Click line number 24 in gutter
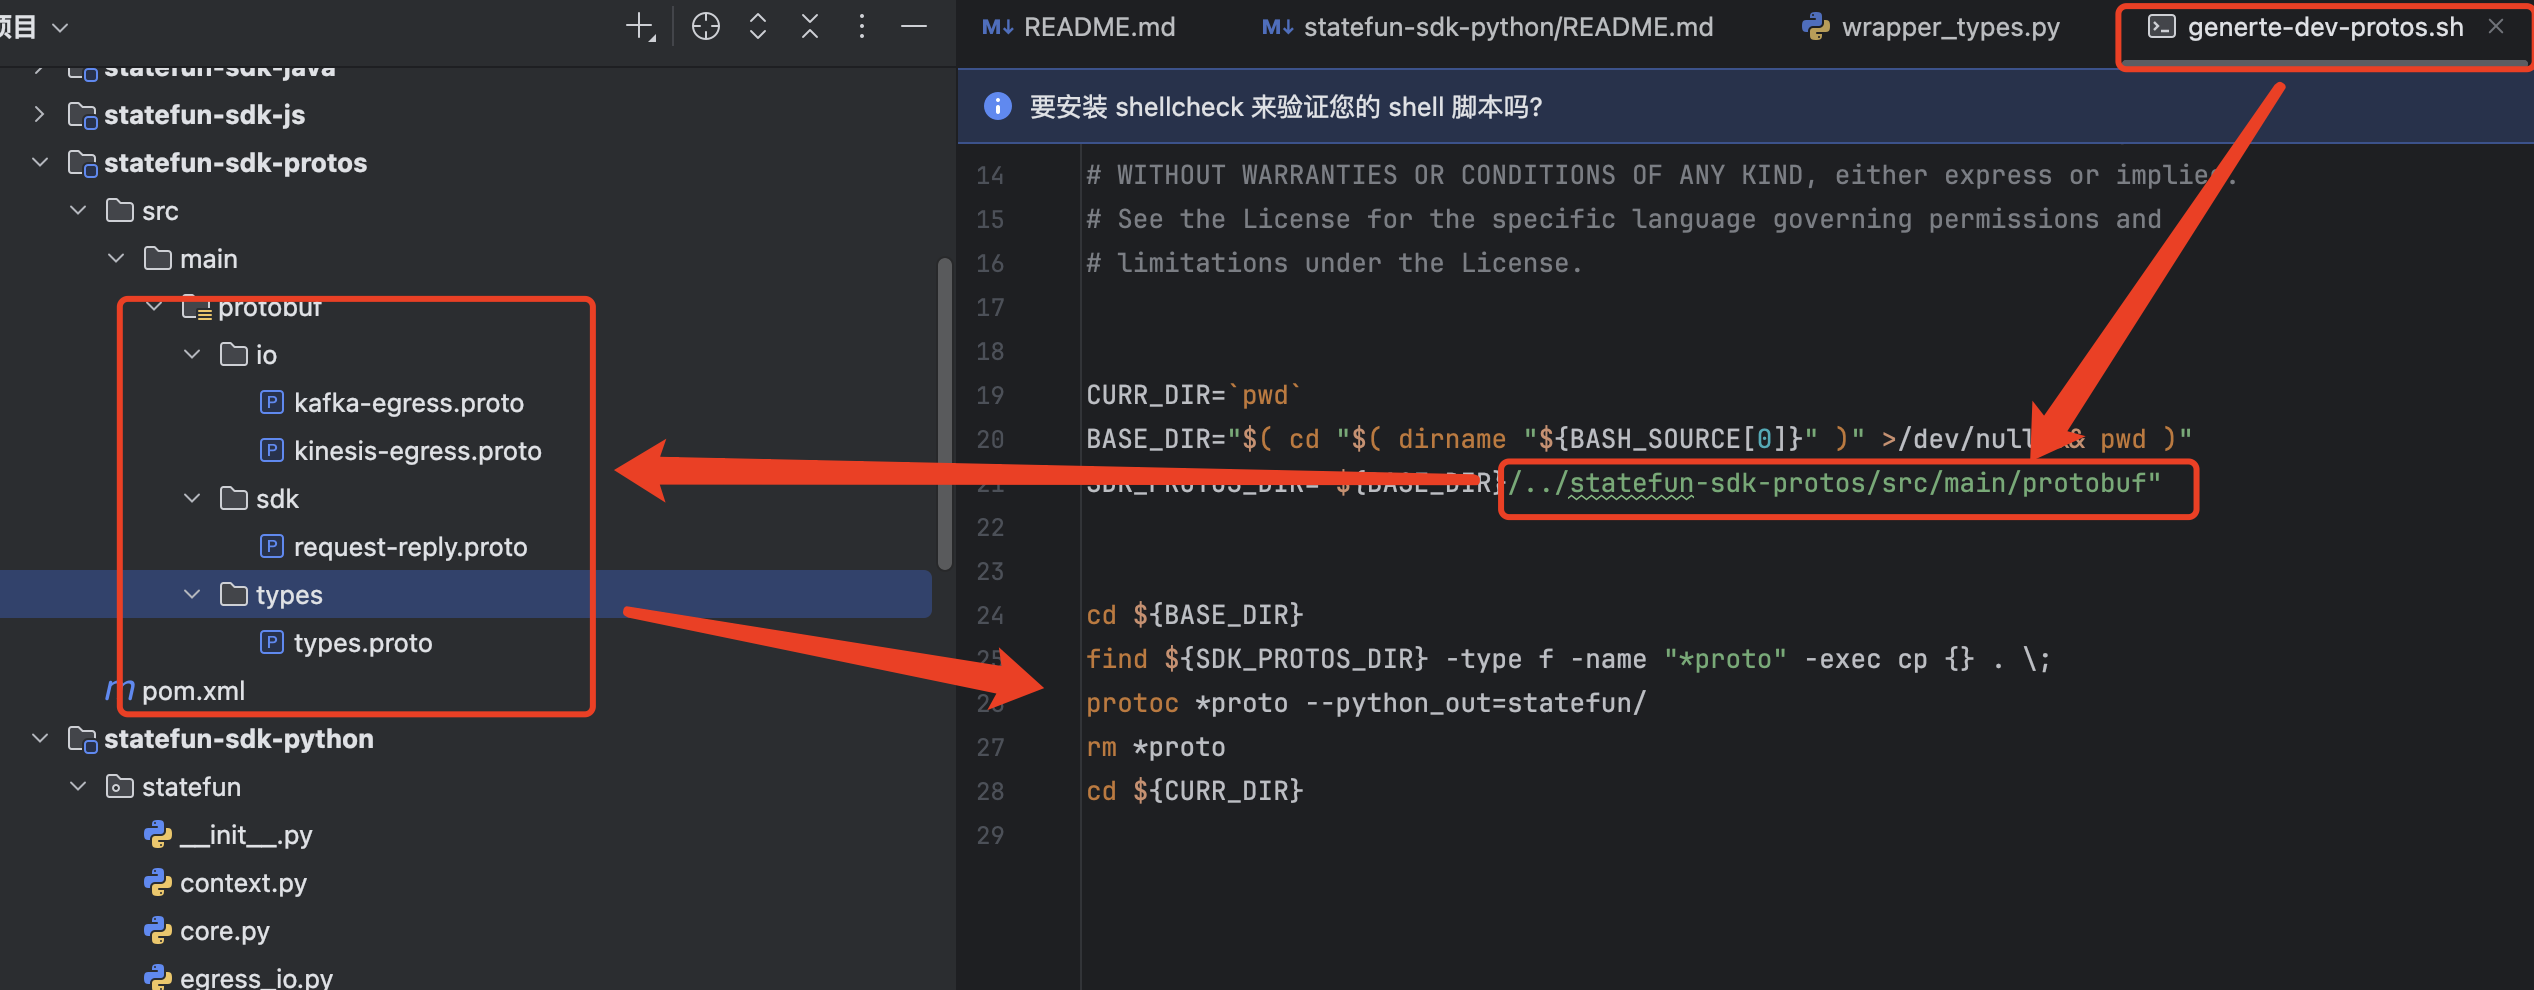Viewport: 2534px width, 990px height. click(x=990, y=616)
